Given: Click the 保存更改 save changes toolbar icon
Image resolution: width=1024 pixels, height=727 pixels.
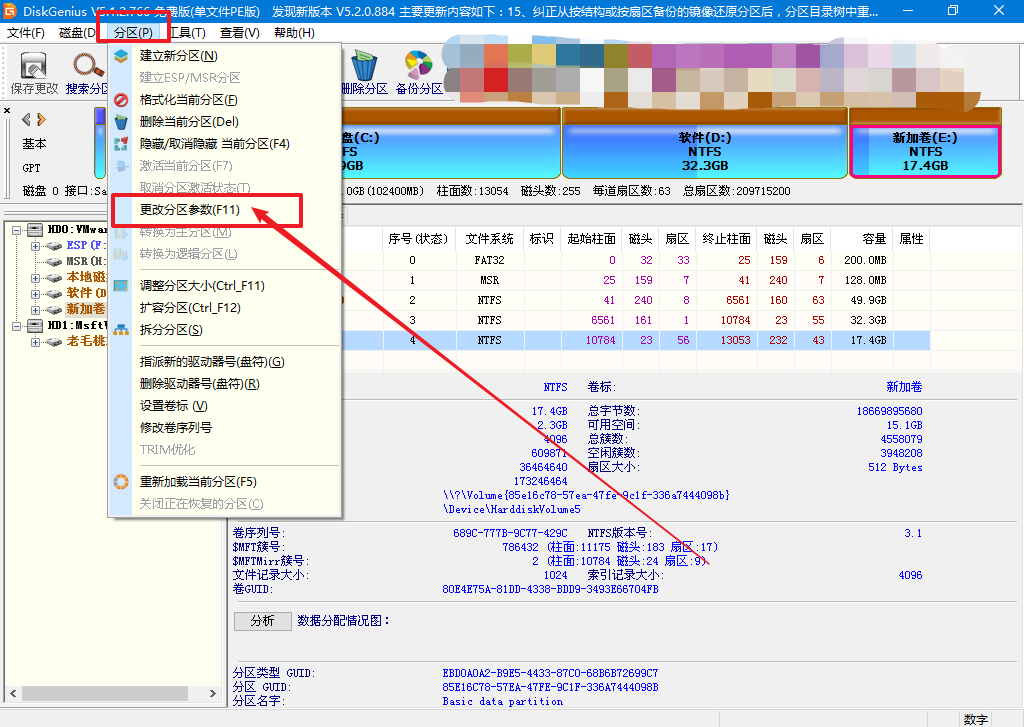Looking at the screenshot, I should pos(34,67).
